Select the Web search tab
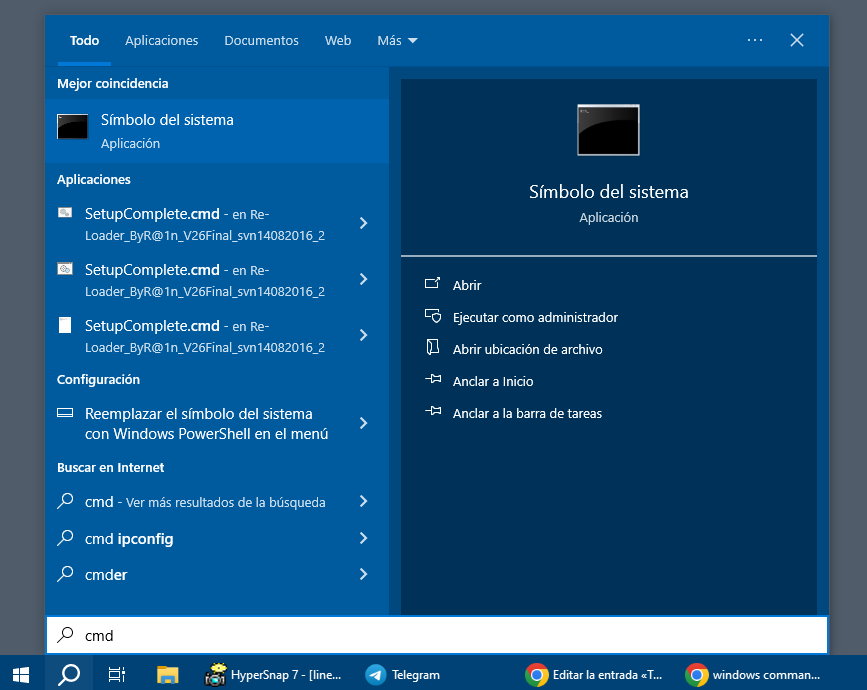The width and height of the screenshot is (867, 690). pyautogui.click(x=338, y=41)
